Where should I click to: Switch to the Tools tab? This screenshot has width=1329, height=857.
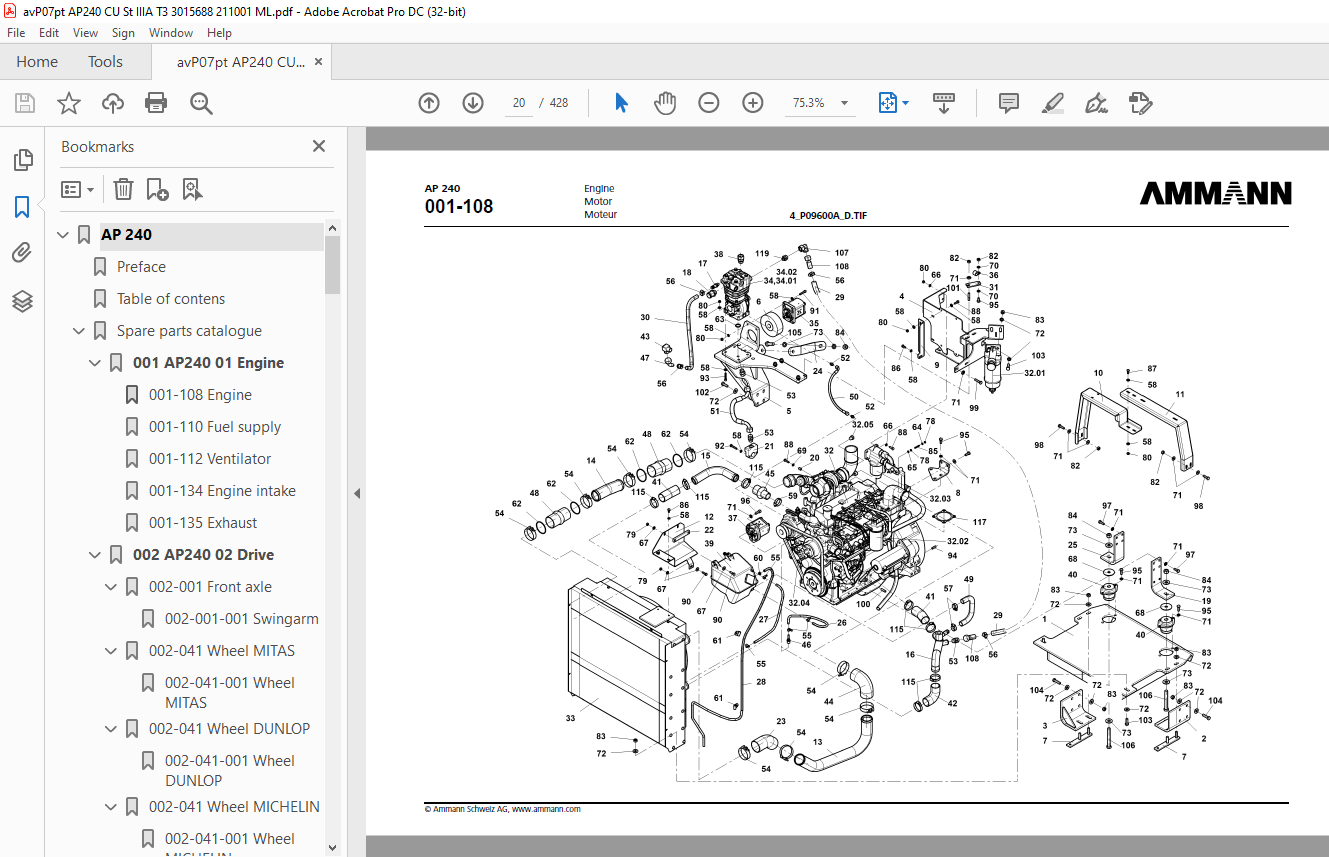(105, 62)
